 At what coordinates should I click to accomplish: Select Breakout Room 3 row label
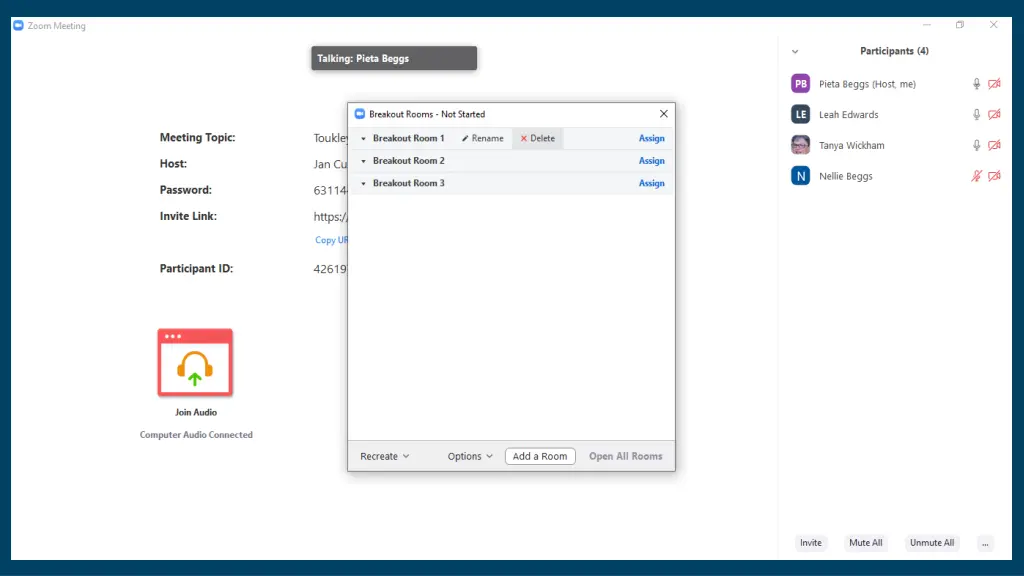[409, 184]
